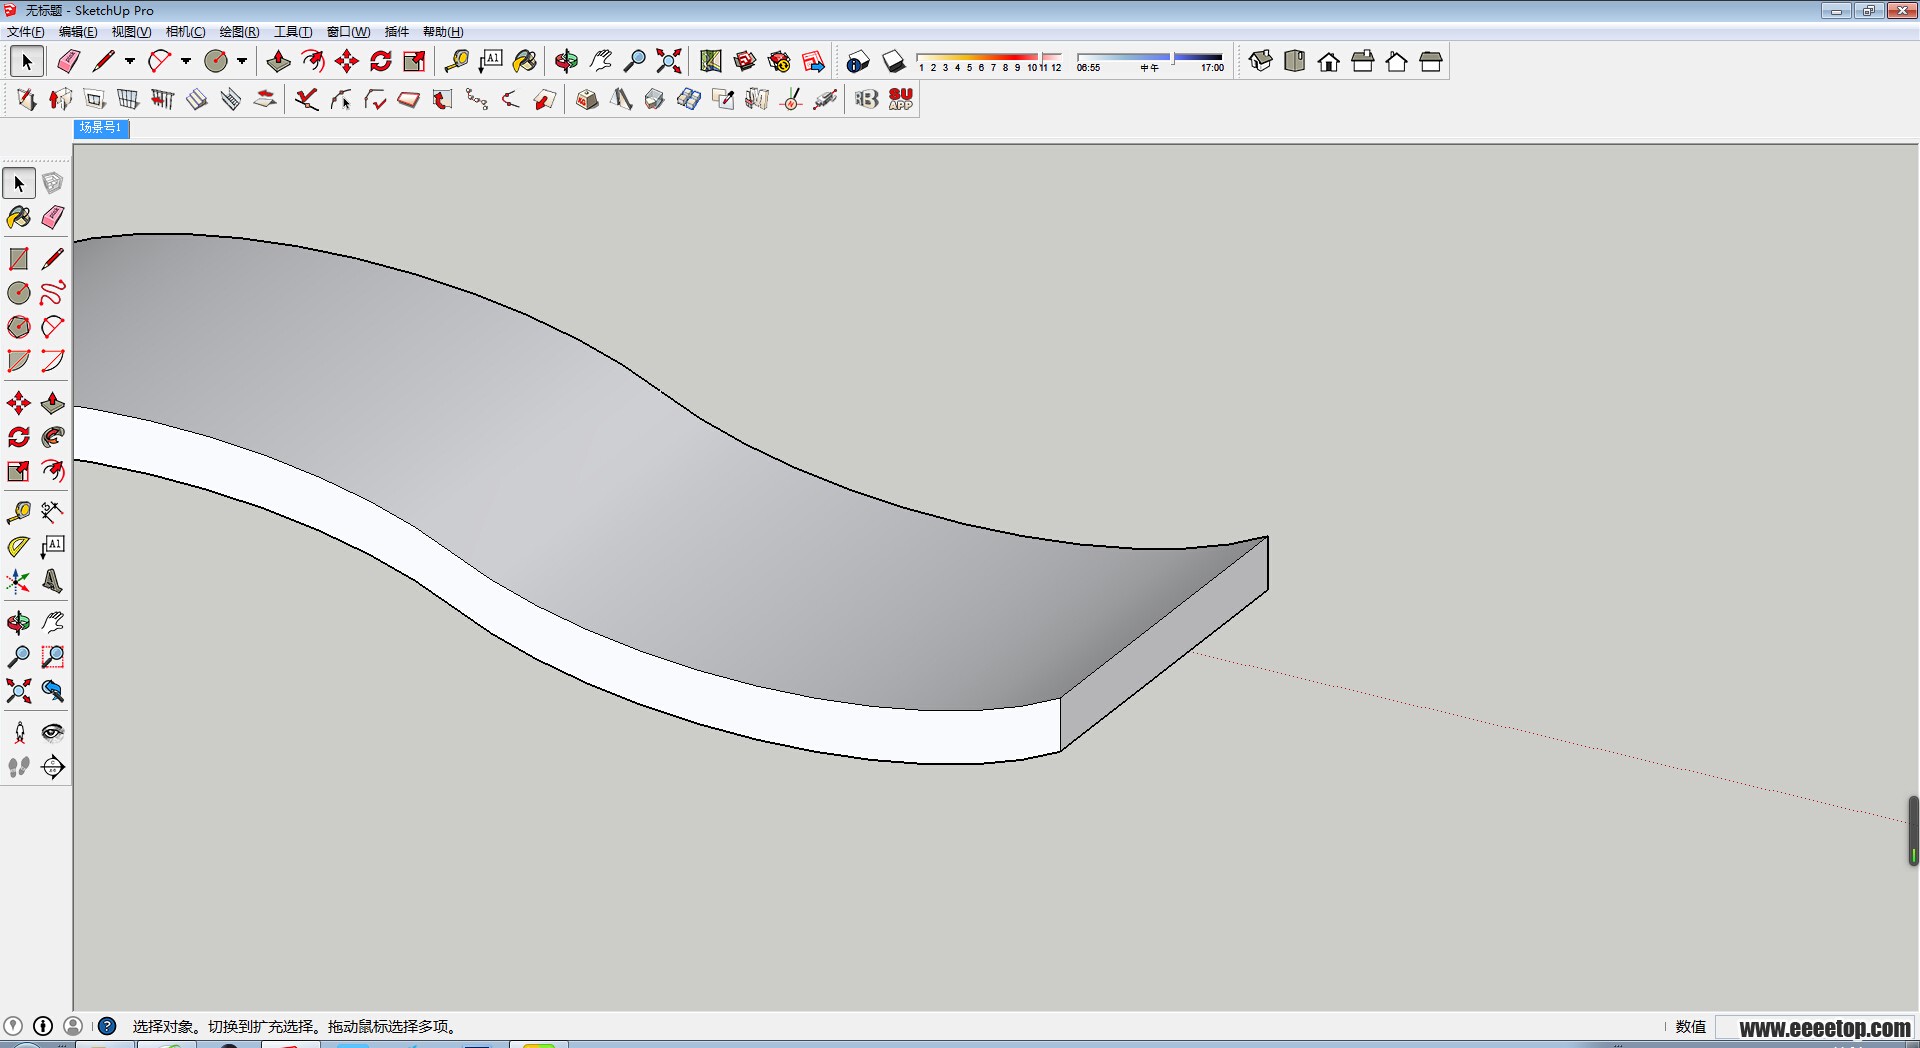Open the 3D Warehouse models icon

pyautogui.click(x=745, y=61)
